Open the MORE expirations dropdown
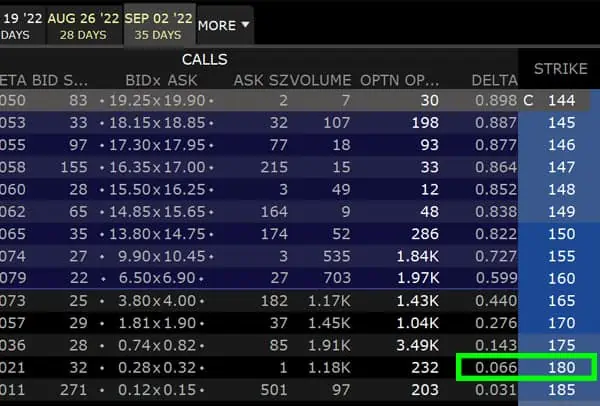 click(224, 23)
